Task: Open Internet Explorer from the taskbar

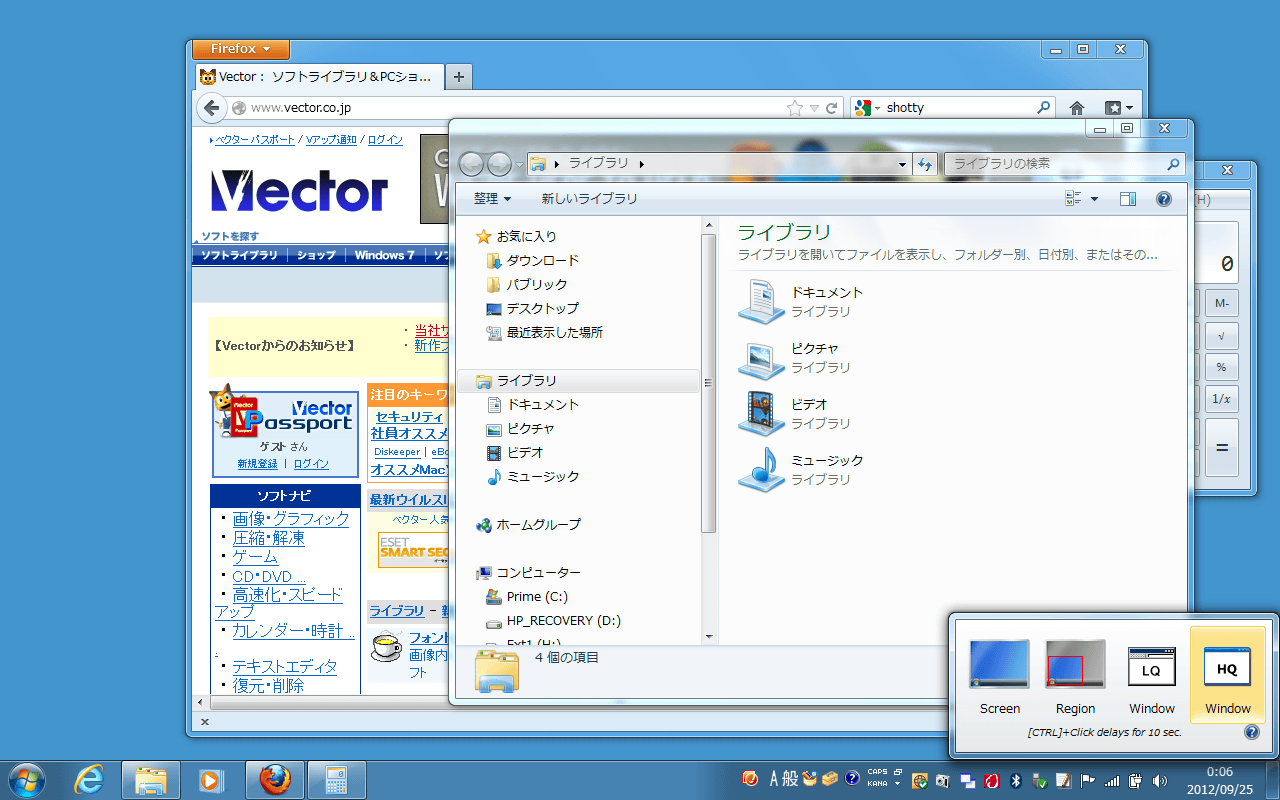Action: (89, 780)
